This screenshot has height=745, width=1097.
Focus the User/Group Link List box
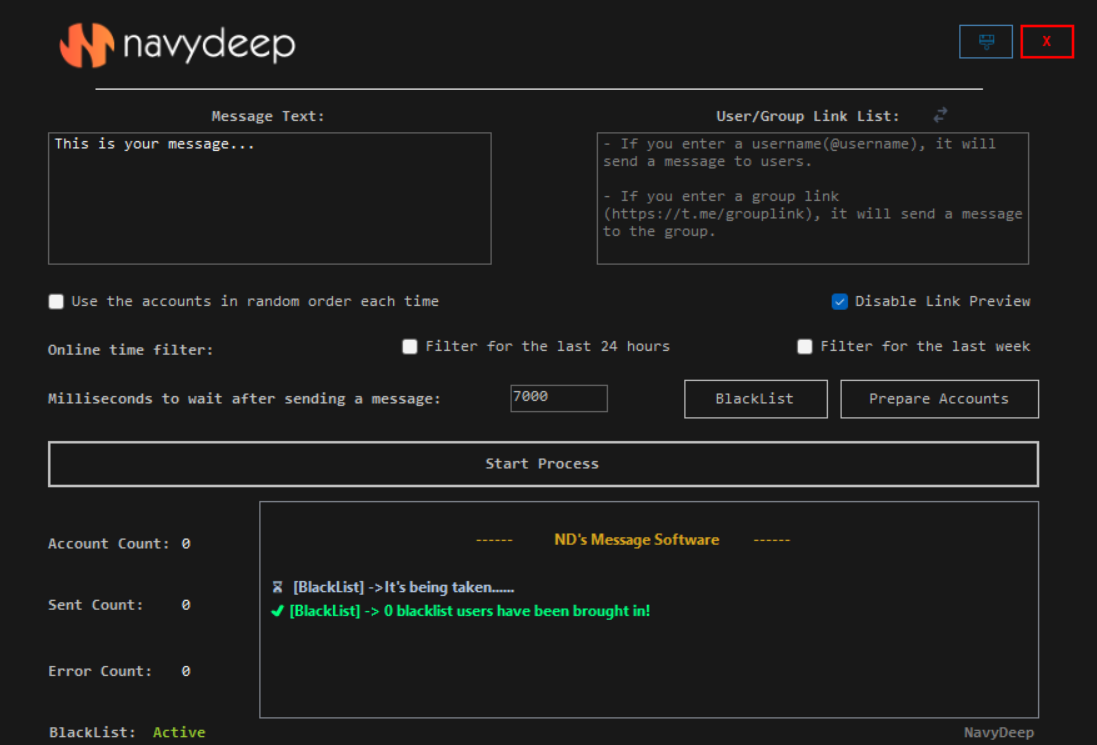[x=812, y=199]
